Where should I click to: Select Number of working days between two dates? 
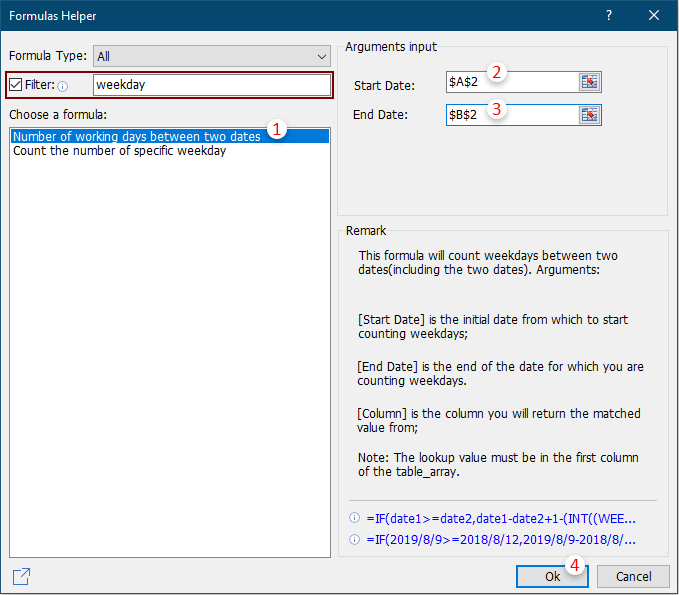(x=170, y=136)
